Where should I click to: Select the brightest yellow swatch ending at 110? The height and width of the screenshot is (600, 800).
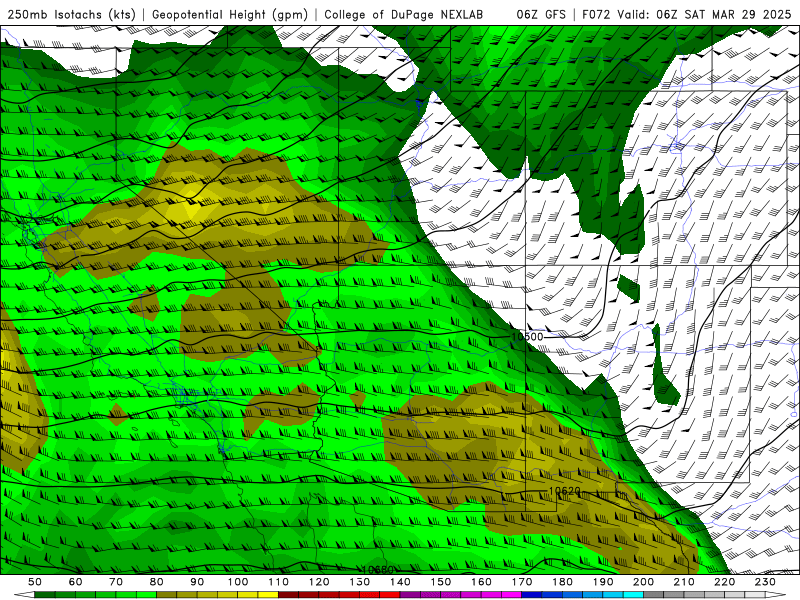(268, 595)
